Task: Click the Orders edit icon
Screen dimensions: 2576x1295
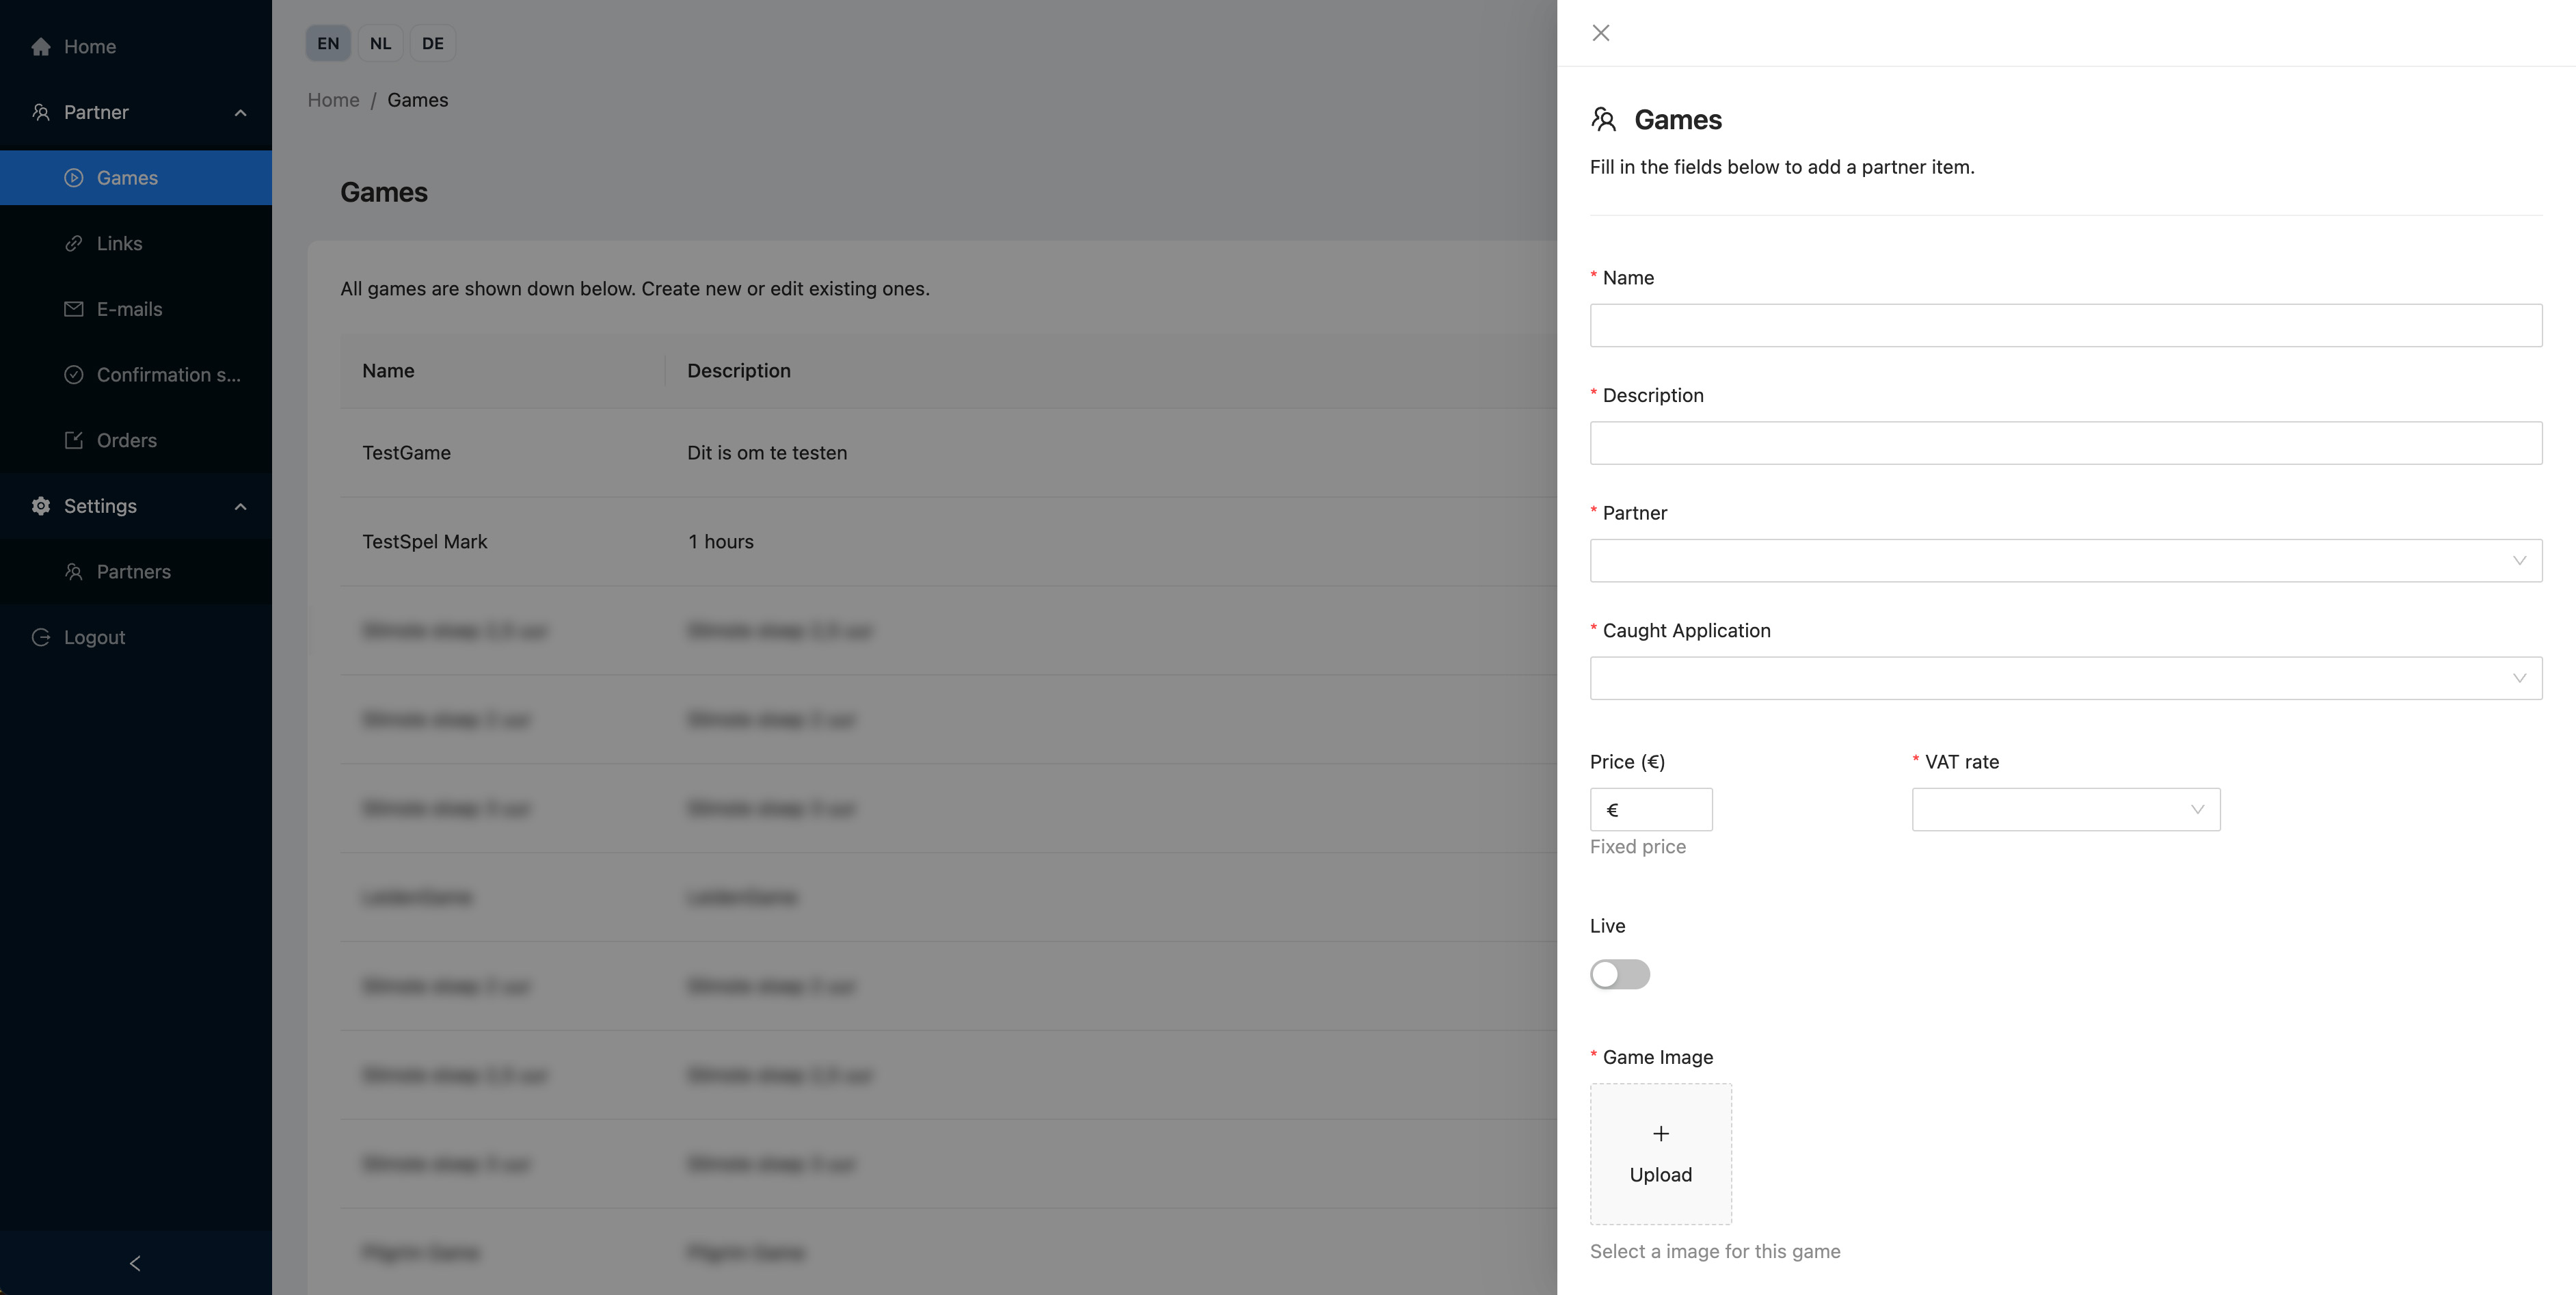Action: [74, 440]
